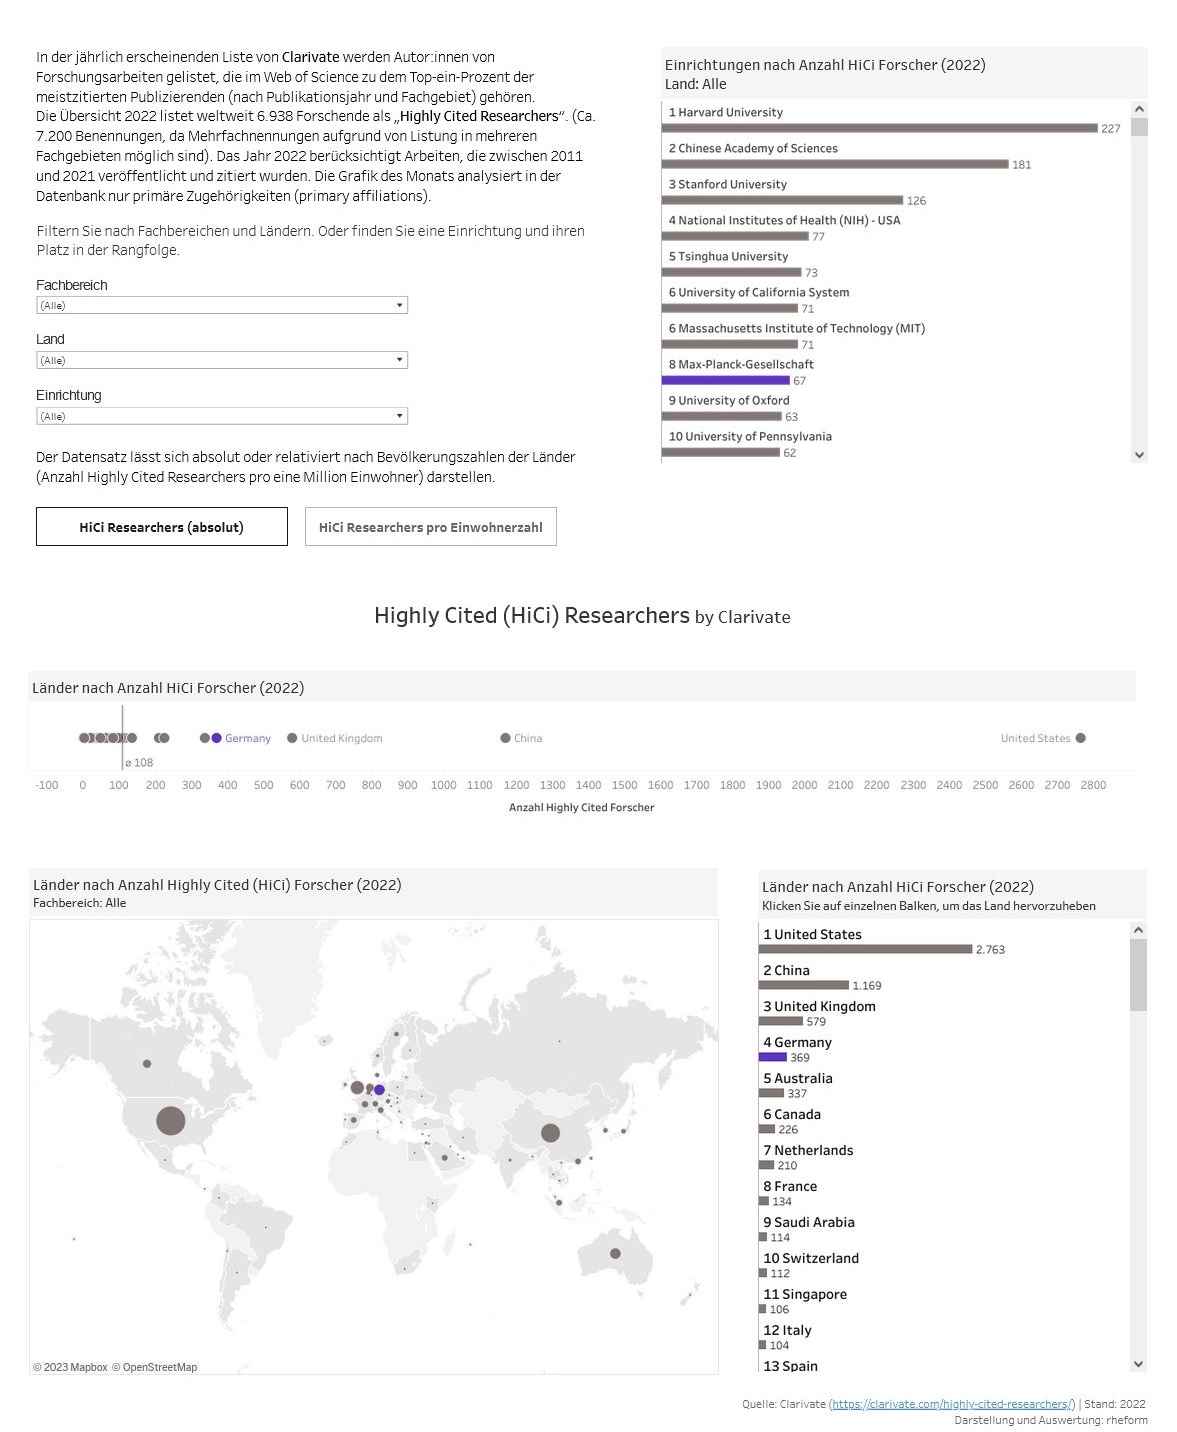Click the Canada bubble on the map
1177x1432 pixels.
pos(147,1064)
